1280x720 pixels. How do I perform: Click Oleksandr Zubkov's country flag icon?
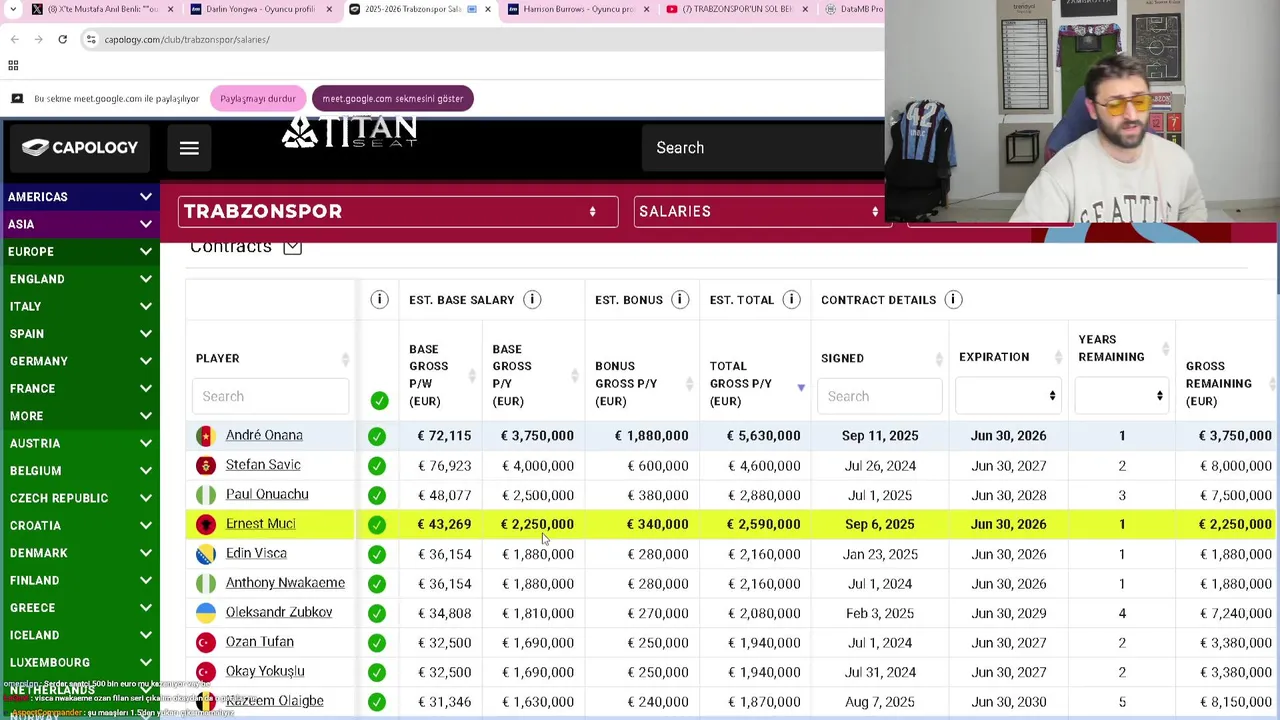(206, 613)
